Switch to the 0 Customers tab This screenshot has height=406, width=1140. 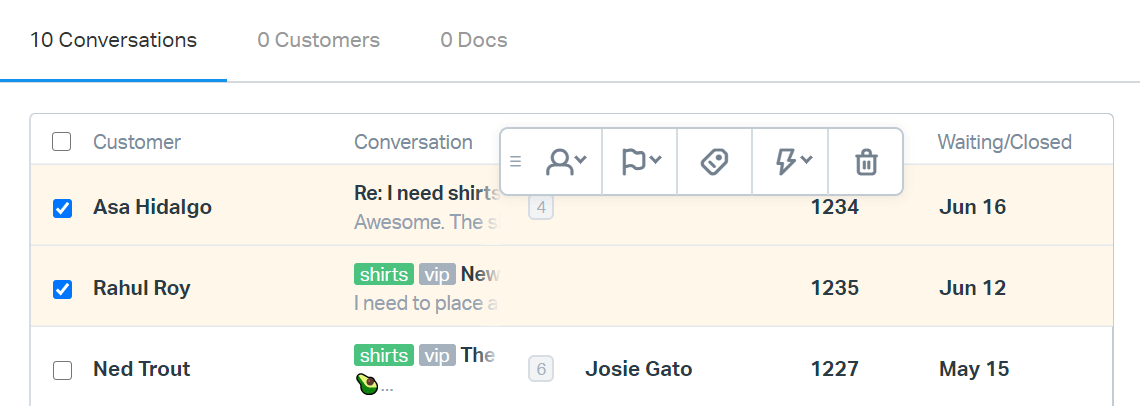pyautogui.click(x=318, y=41)
